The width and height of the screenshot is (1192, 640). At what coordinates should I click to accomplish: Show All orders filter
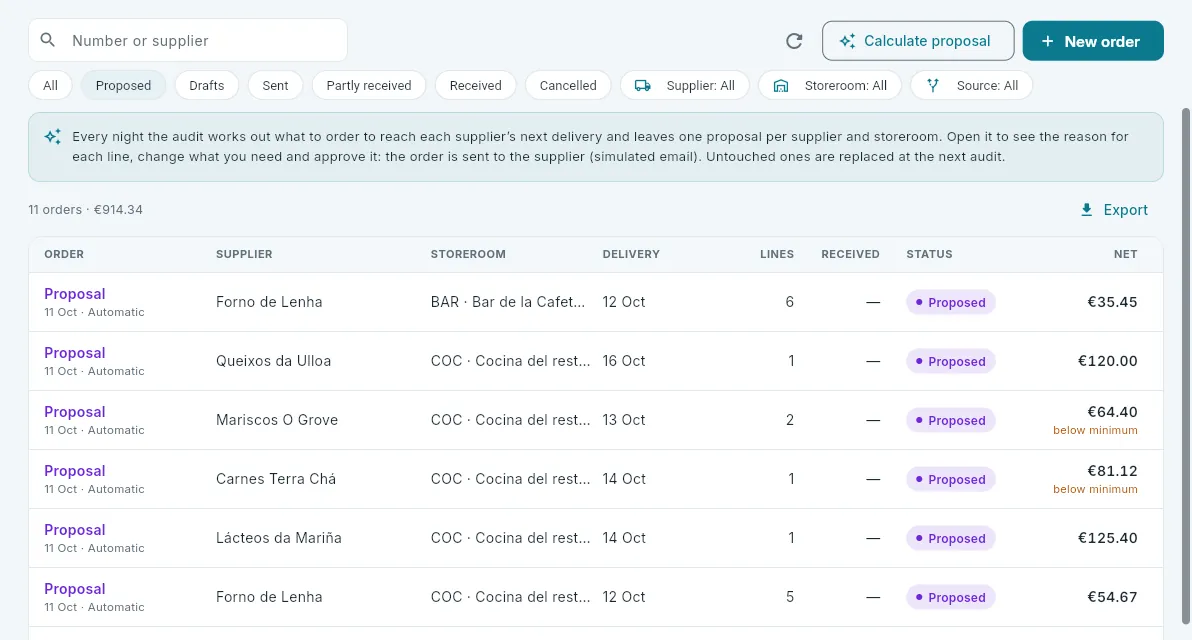(x=50, y=85)
